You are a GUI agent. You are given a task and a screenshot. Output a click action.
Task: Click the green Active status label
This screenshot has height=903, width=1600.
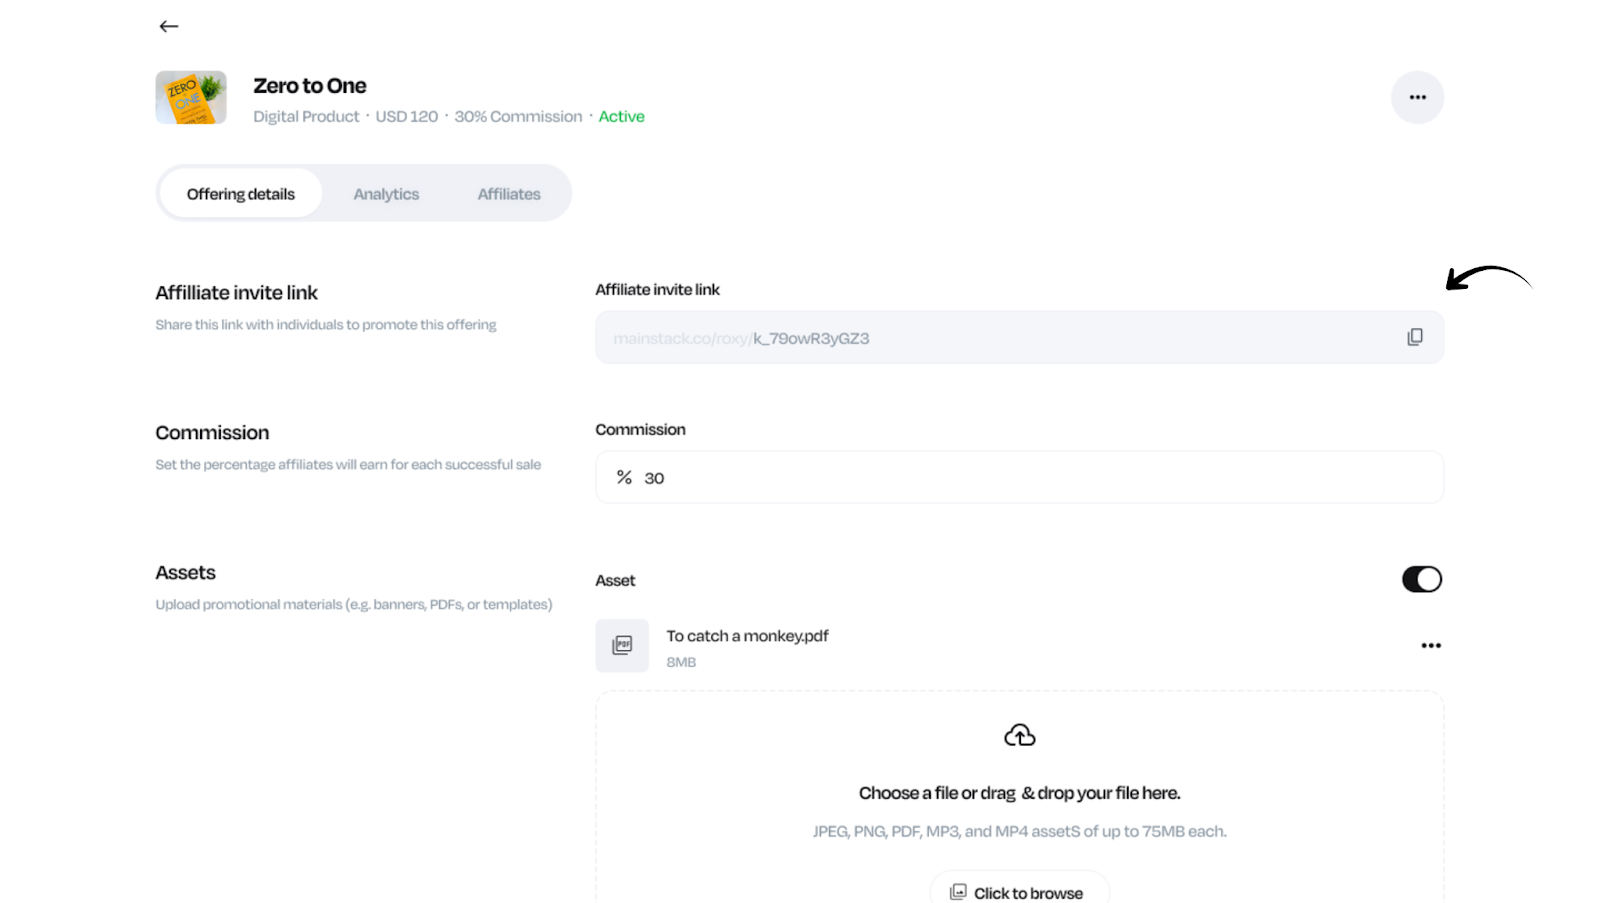coord(621,116)
